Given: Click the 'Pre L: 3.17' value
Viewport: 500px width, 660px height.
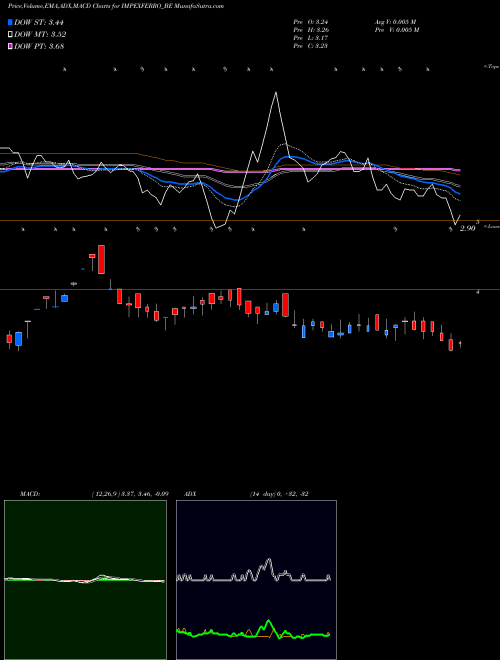Looking at the screenshot, I should [311, 38].
